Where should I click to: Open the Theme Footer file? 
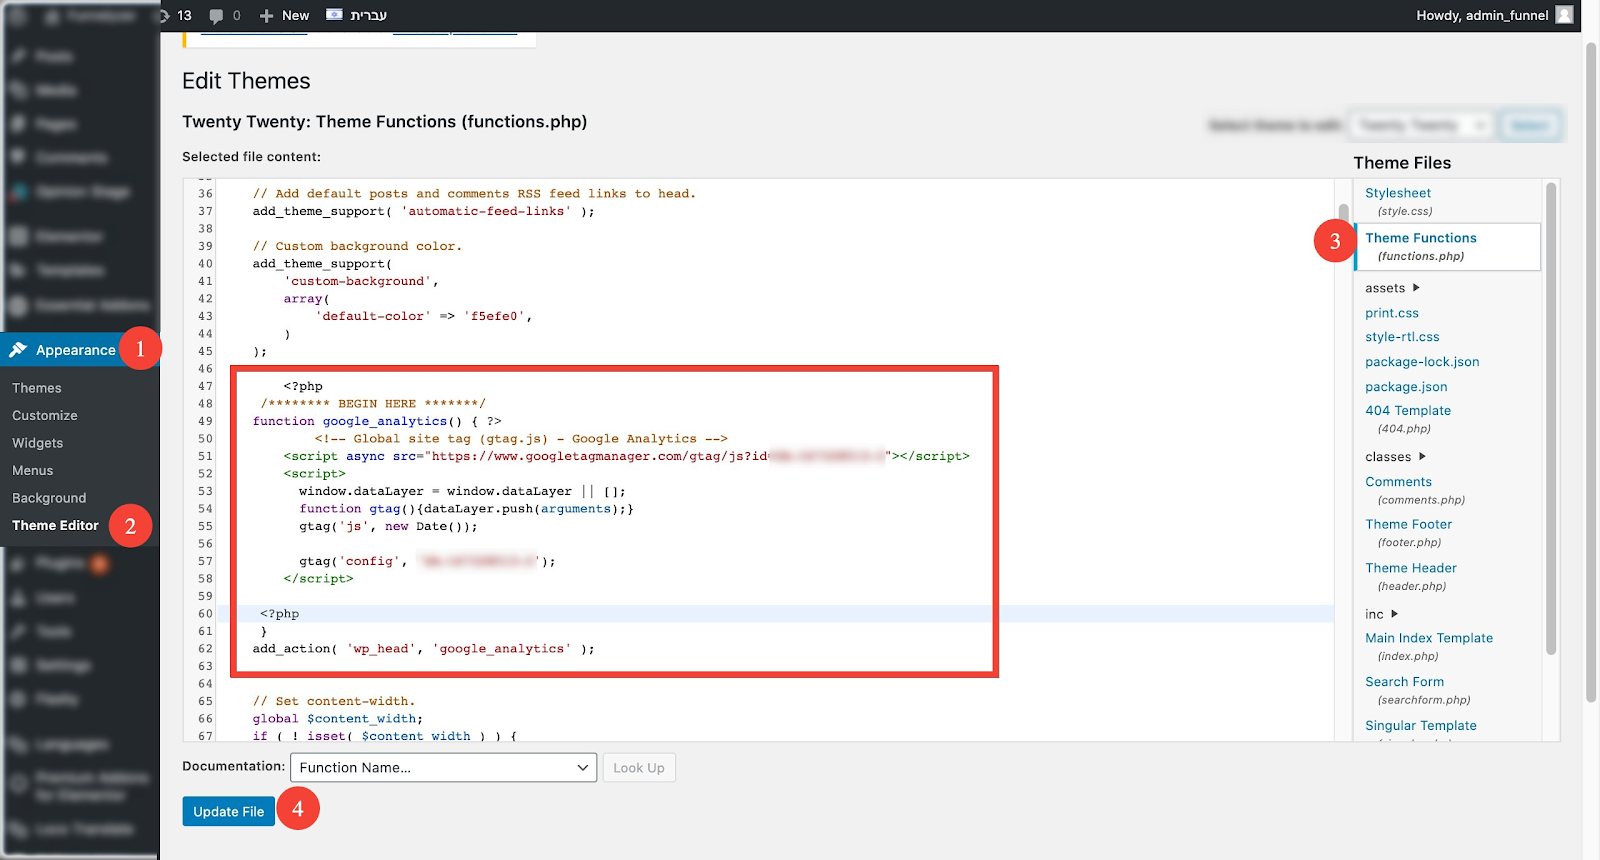(1408, 524)
